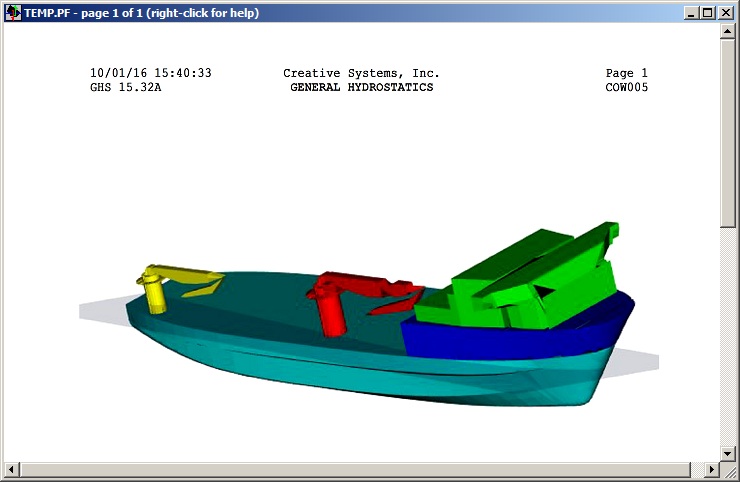Screen dimensions: 740x482
Task: Click the Creative Systems, Inc. header text
Action: 361,74
